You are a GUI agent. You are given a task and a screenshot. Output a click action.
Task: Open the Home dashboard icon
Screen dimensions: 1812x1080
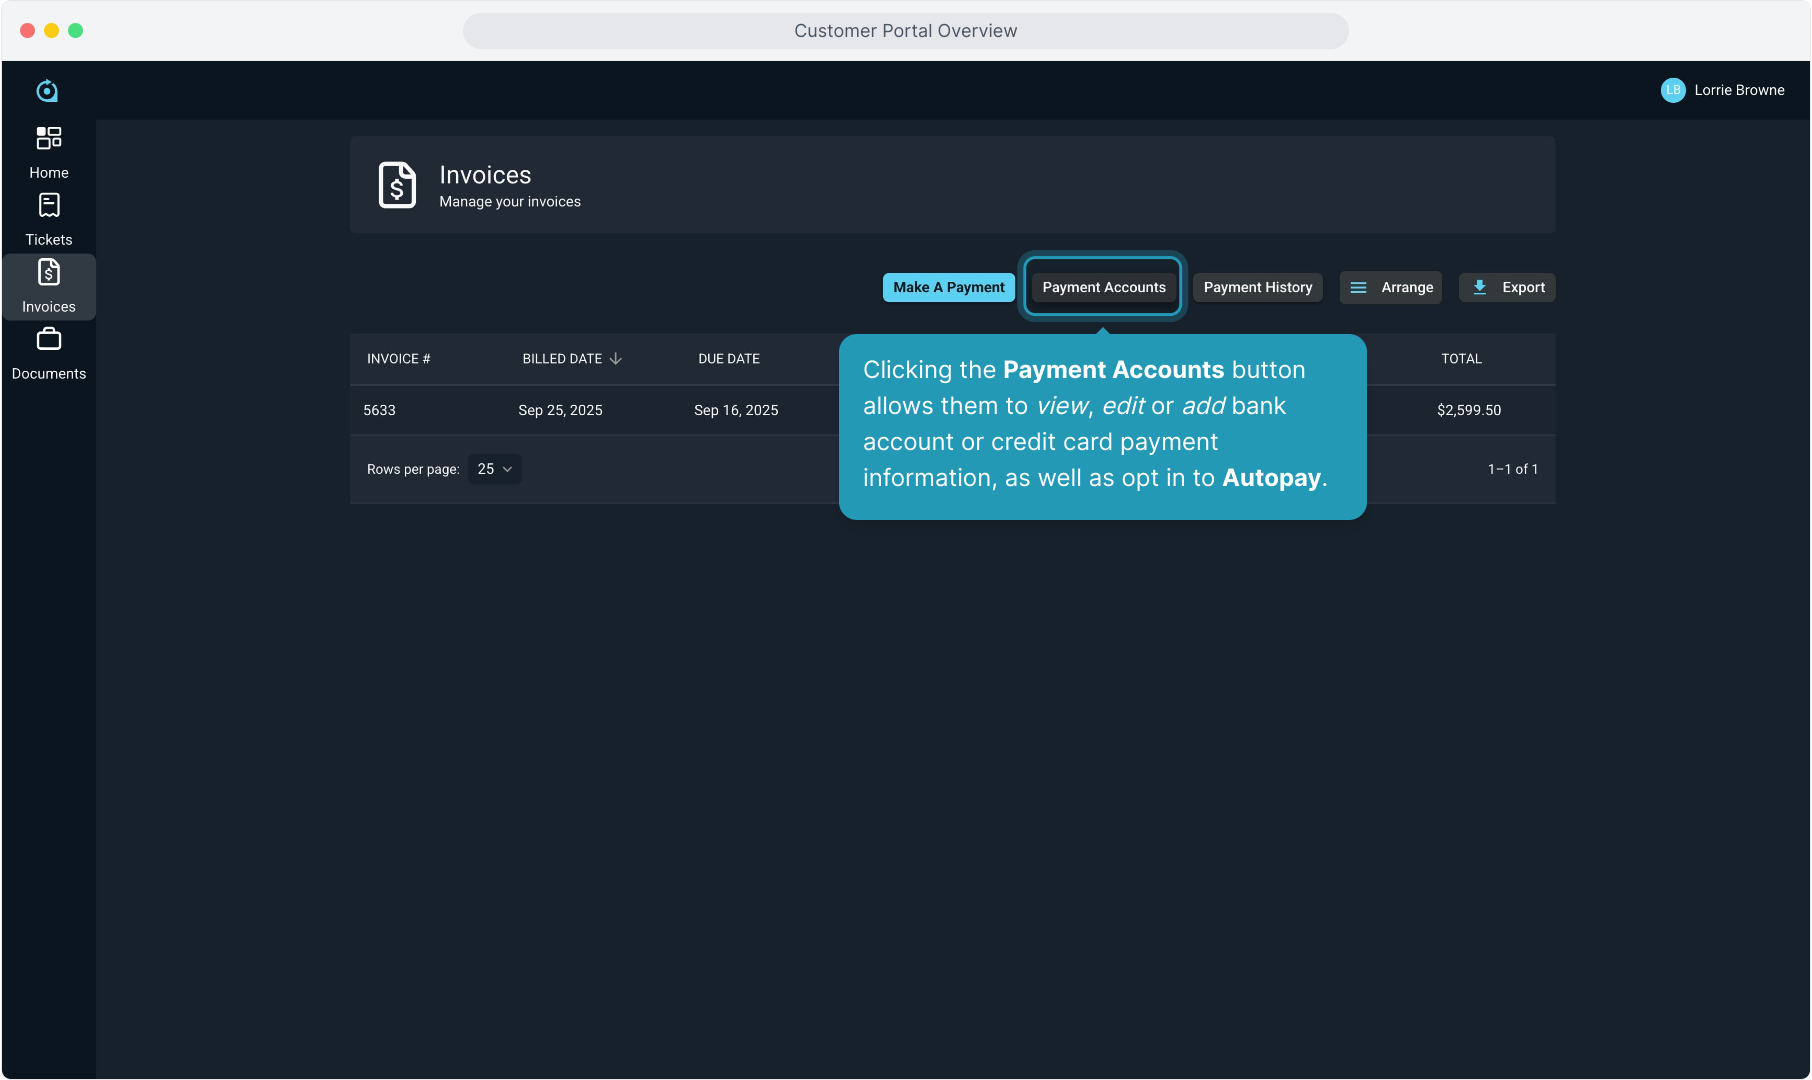click(x=48, y=138)
